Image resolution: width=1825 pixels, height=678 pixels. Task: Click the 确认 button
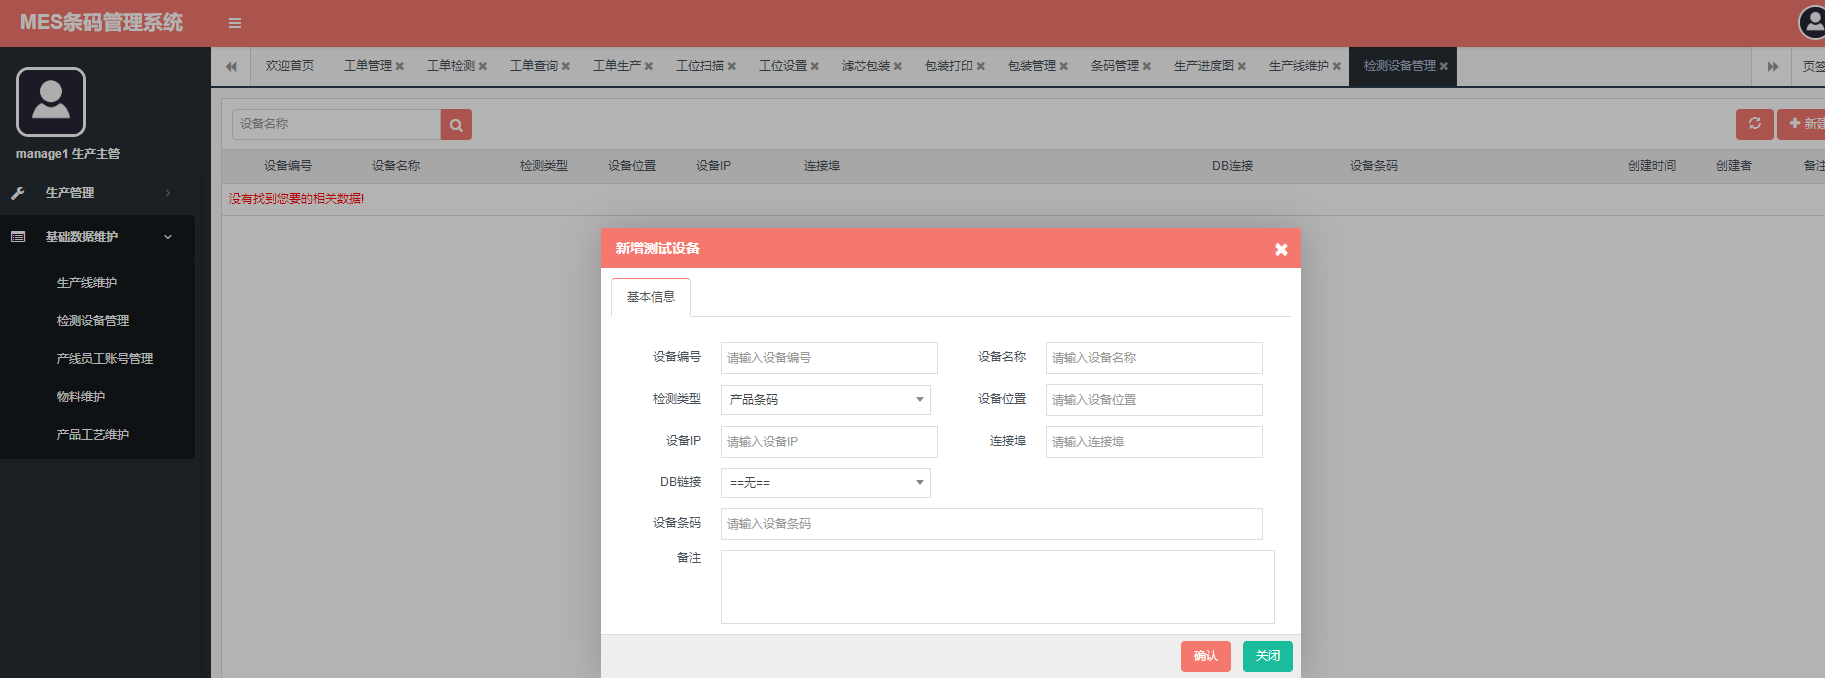[x=1205, y=656]
